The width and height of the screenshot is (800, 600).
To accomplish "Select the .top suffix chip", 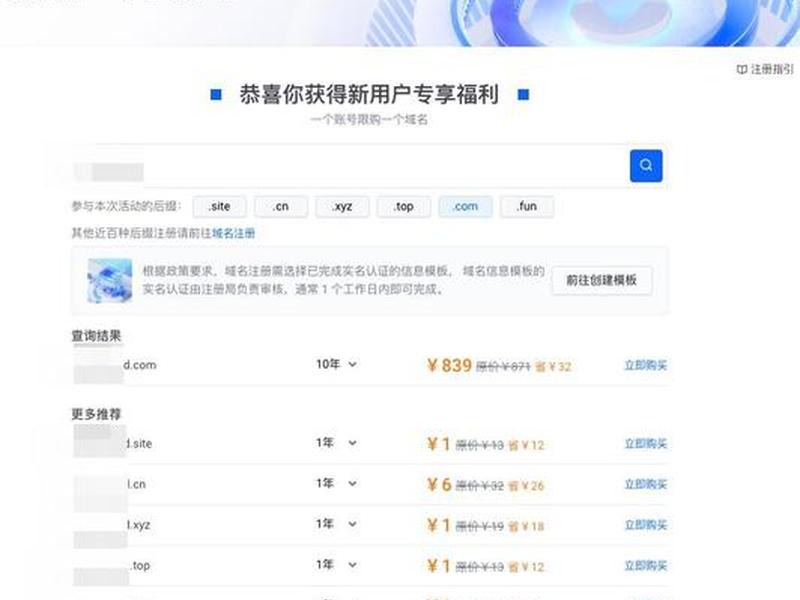I will pos(404,207).
